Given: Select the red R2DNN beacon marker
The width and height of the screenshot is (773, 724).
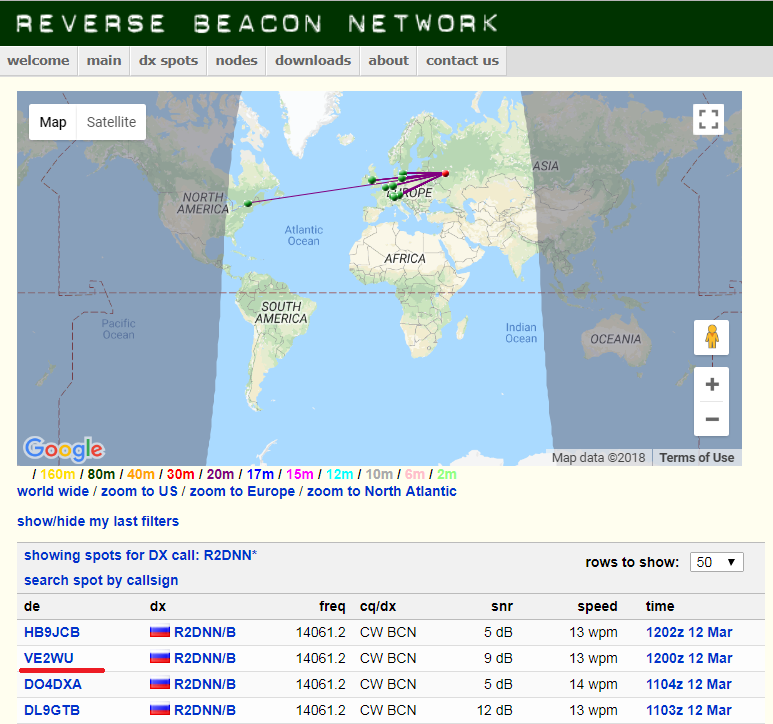Looking at the screenshot, I should coord(446,173).
